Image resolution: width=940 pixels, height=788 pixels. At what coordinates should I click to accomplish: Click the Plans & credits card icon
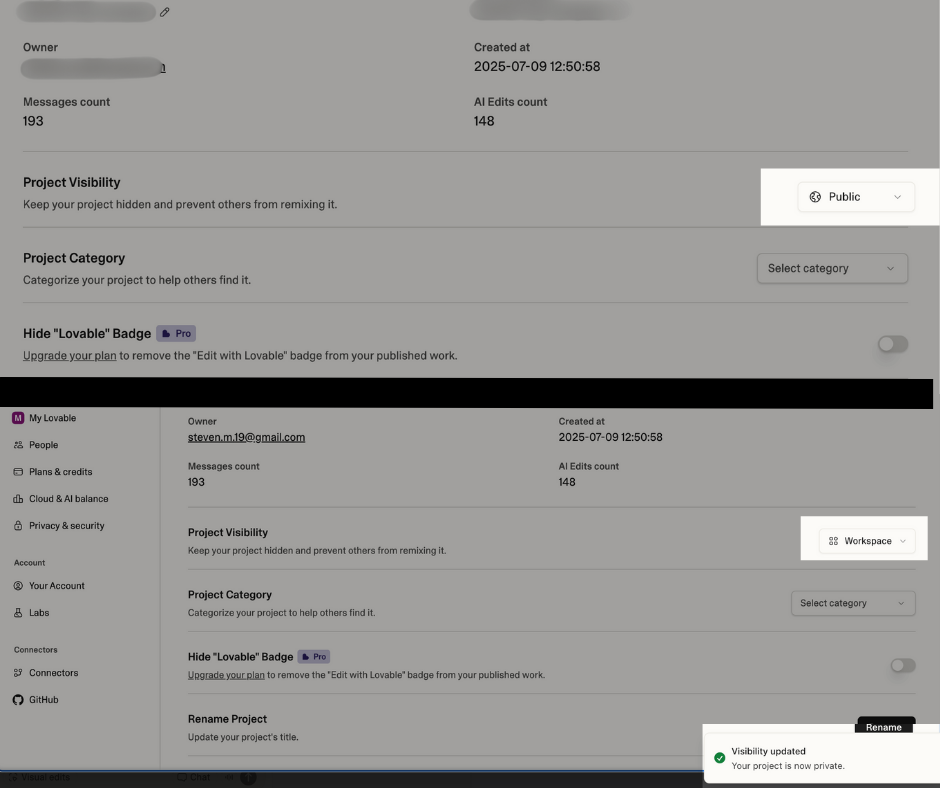18,472
